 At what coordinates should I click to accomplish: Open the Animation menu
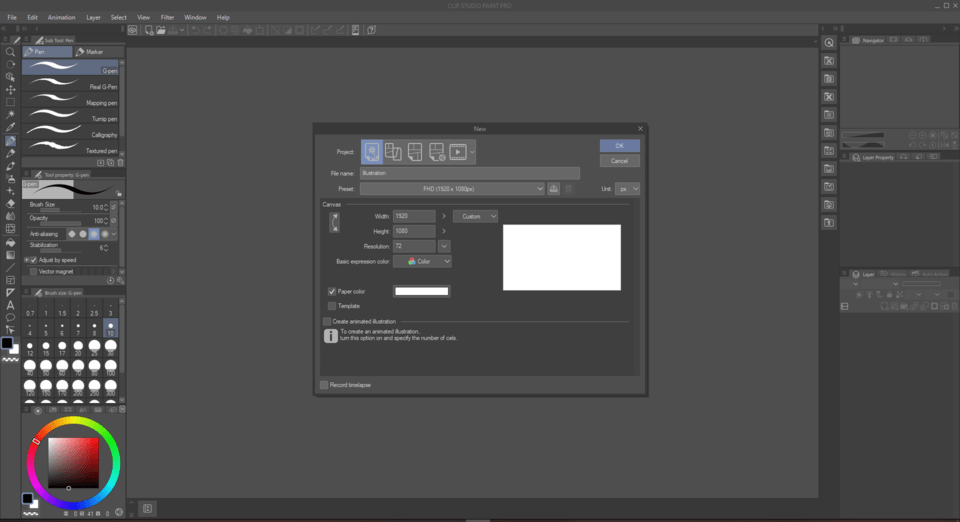pyautogui.click(x=62, y=17)
